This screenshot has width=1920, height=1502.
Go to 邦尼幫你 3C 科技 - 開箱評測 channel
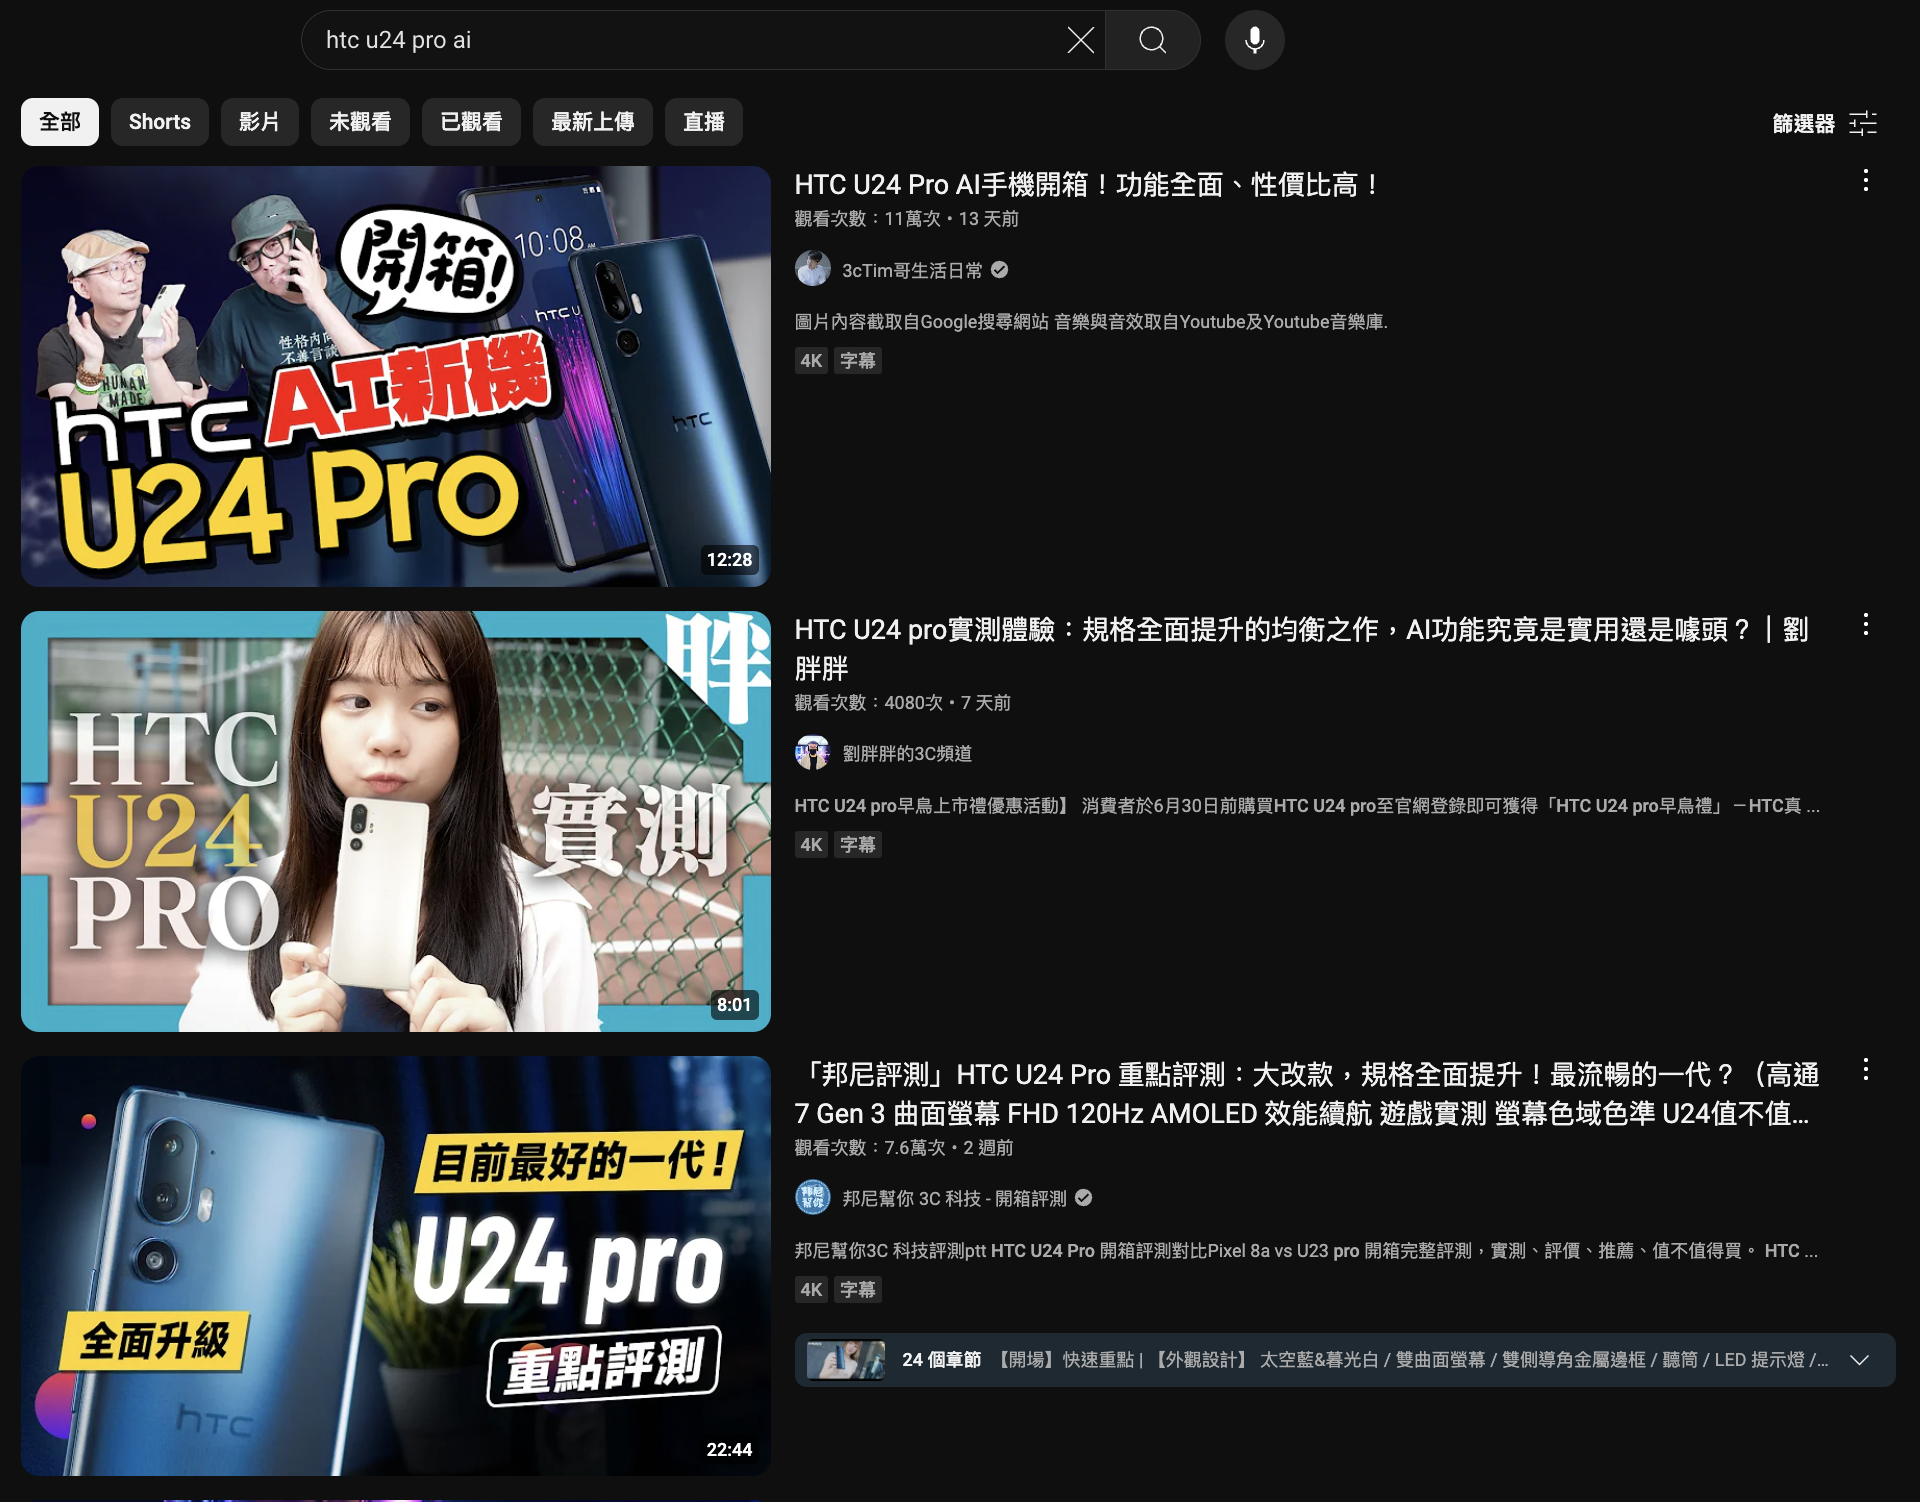(x=954, y=1198)
